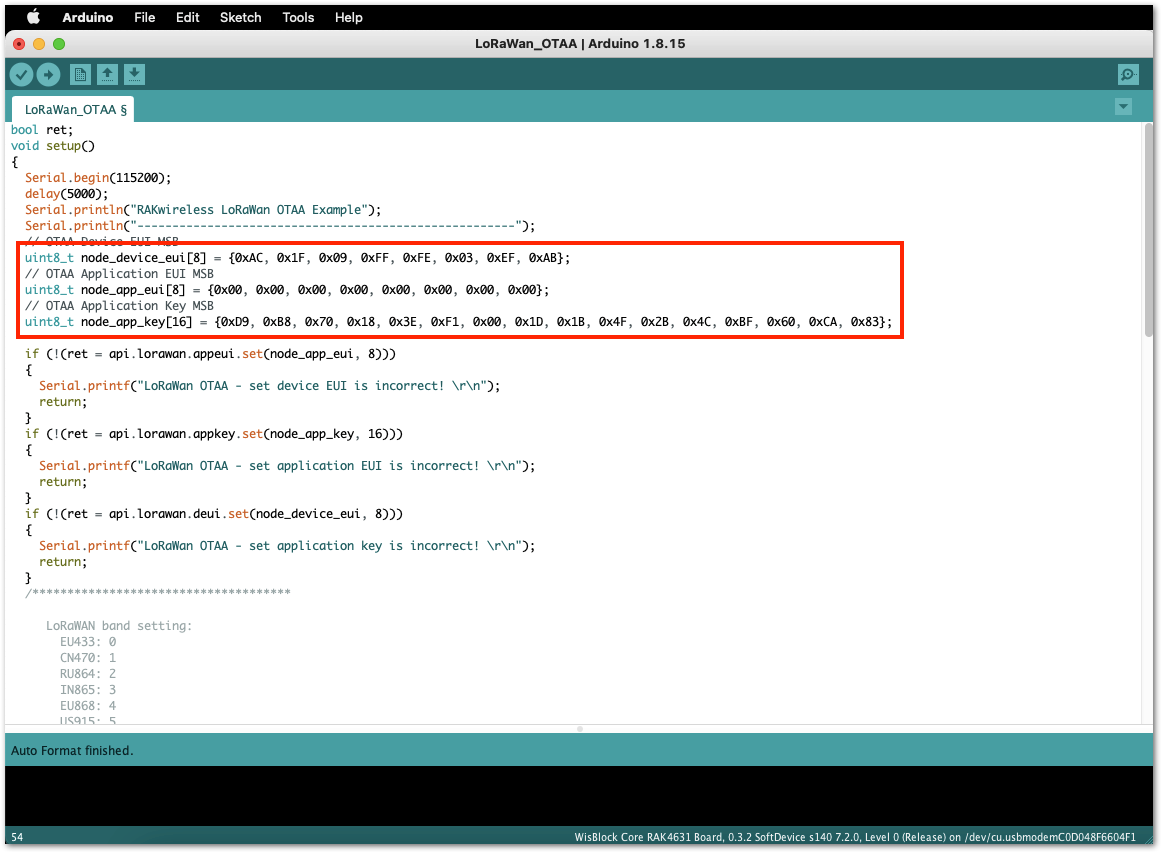This screenshot has width=1162, height=853.
Task: Expand the tab options dropdown arrow
Action: coord(1123,107)
